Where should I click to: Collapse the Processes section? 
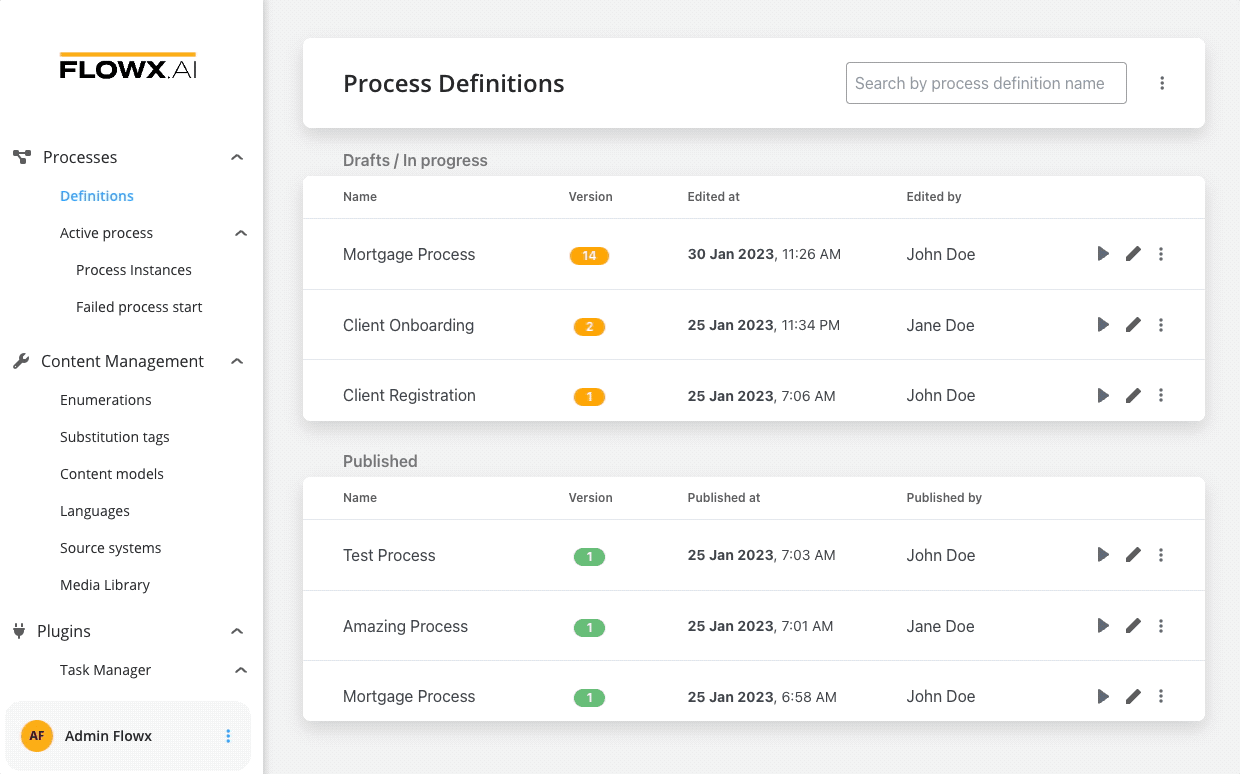pyautogui.click(x=237, y=157)
